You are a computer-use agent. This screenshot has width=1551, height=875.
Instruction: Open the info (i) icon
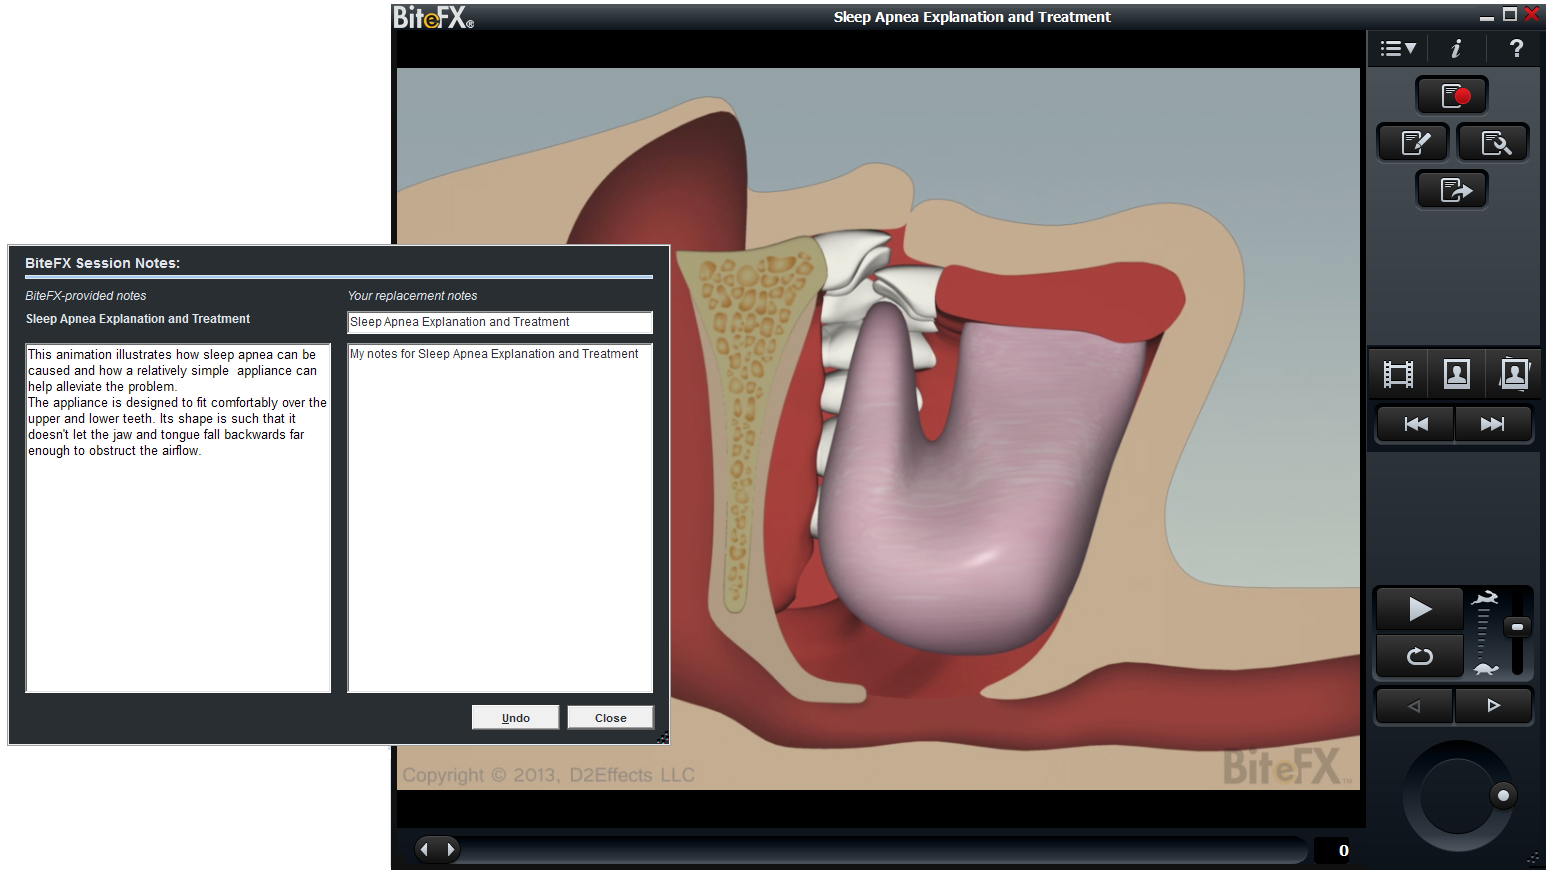(x=1456, y=48)
